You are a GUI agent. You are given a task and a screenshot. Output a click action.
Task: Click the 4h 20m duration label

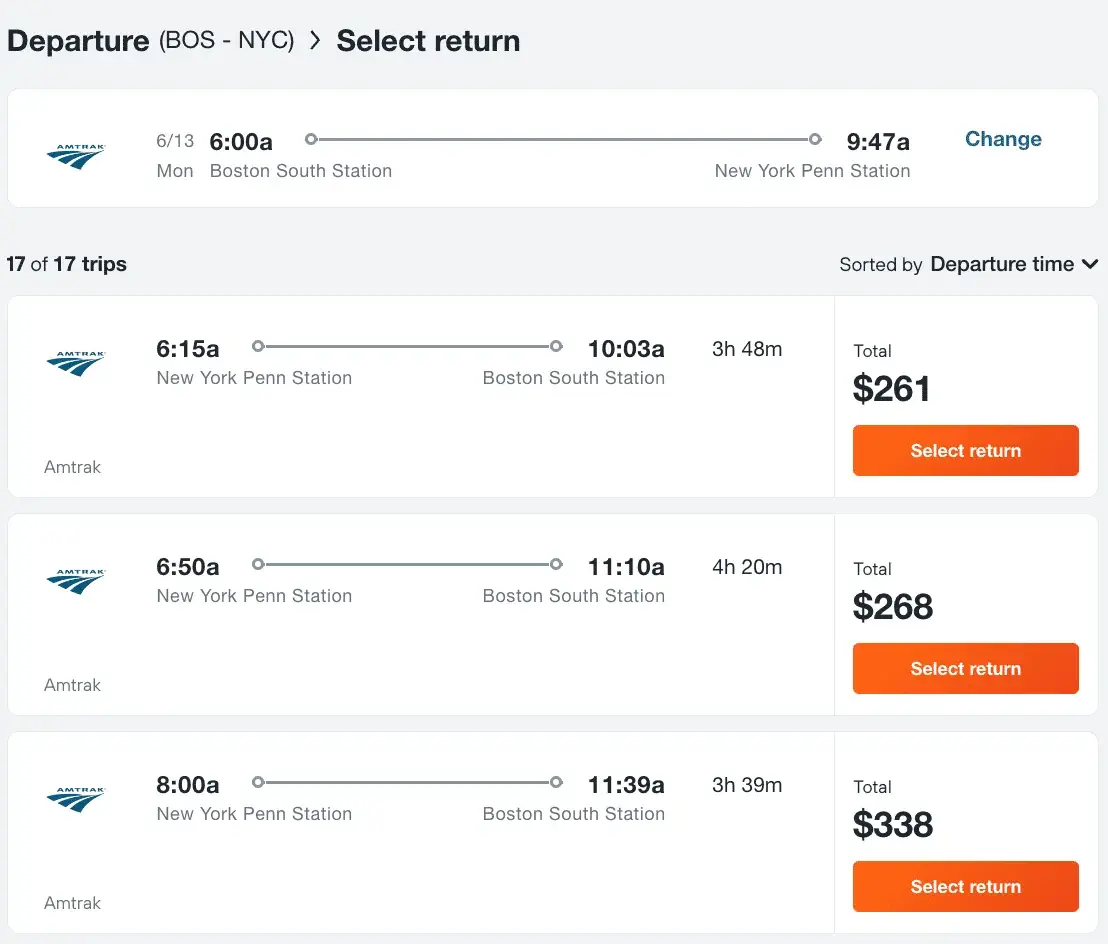747,567
